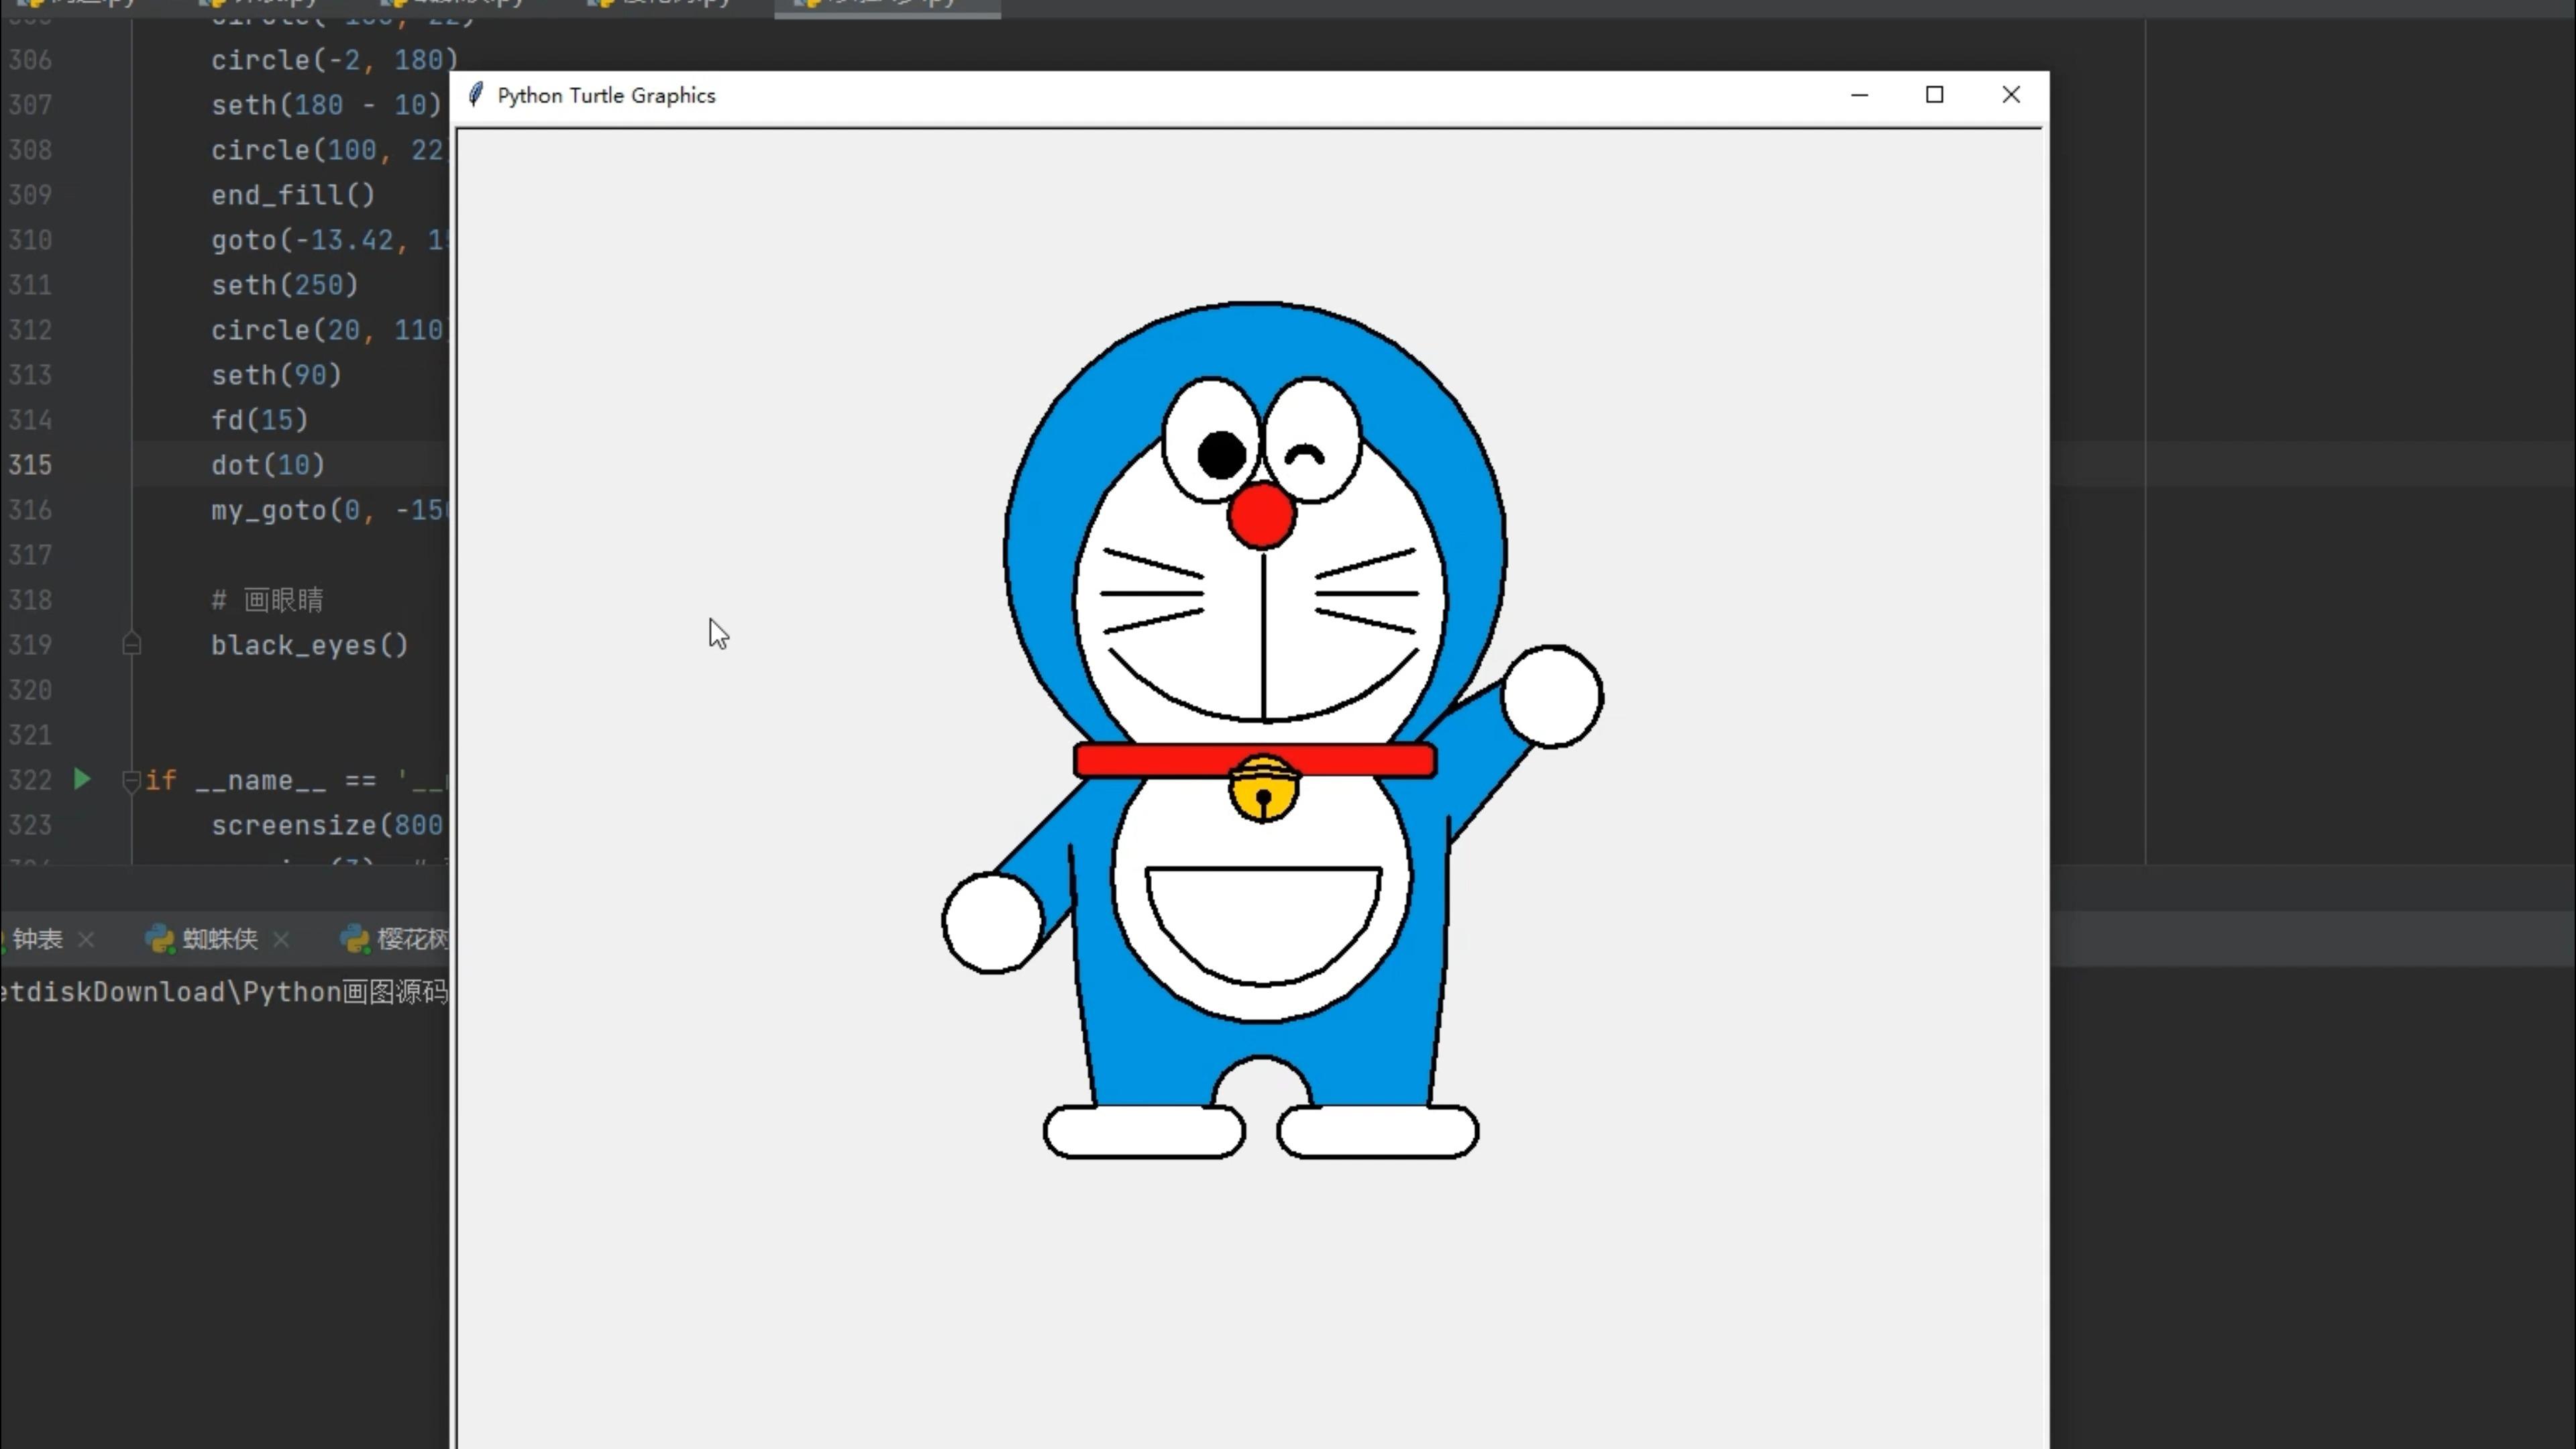Click the Python icon on 蜘蛛侠 tab
Image resolution: width=2576 pixels, height=1449 pixels.
[x=159, y=939]
